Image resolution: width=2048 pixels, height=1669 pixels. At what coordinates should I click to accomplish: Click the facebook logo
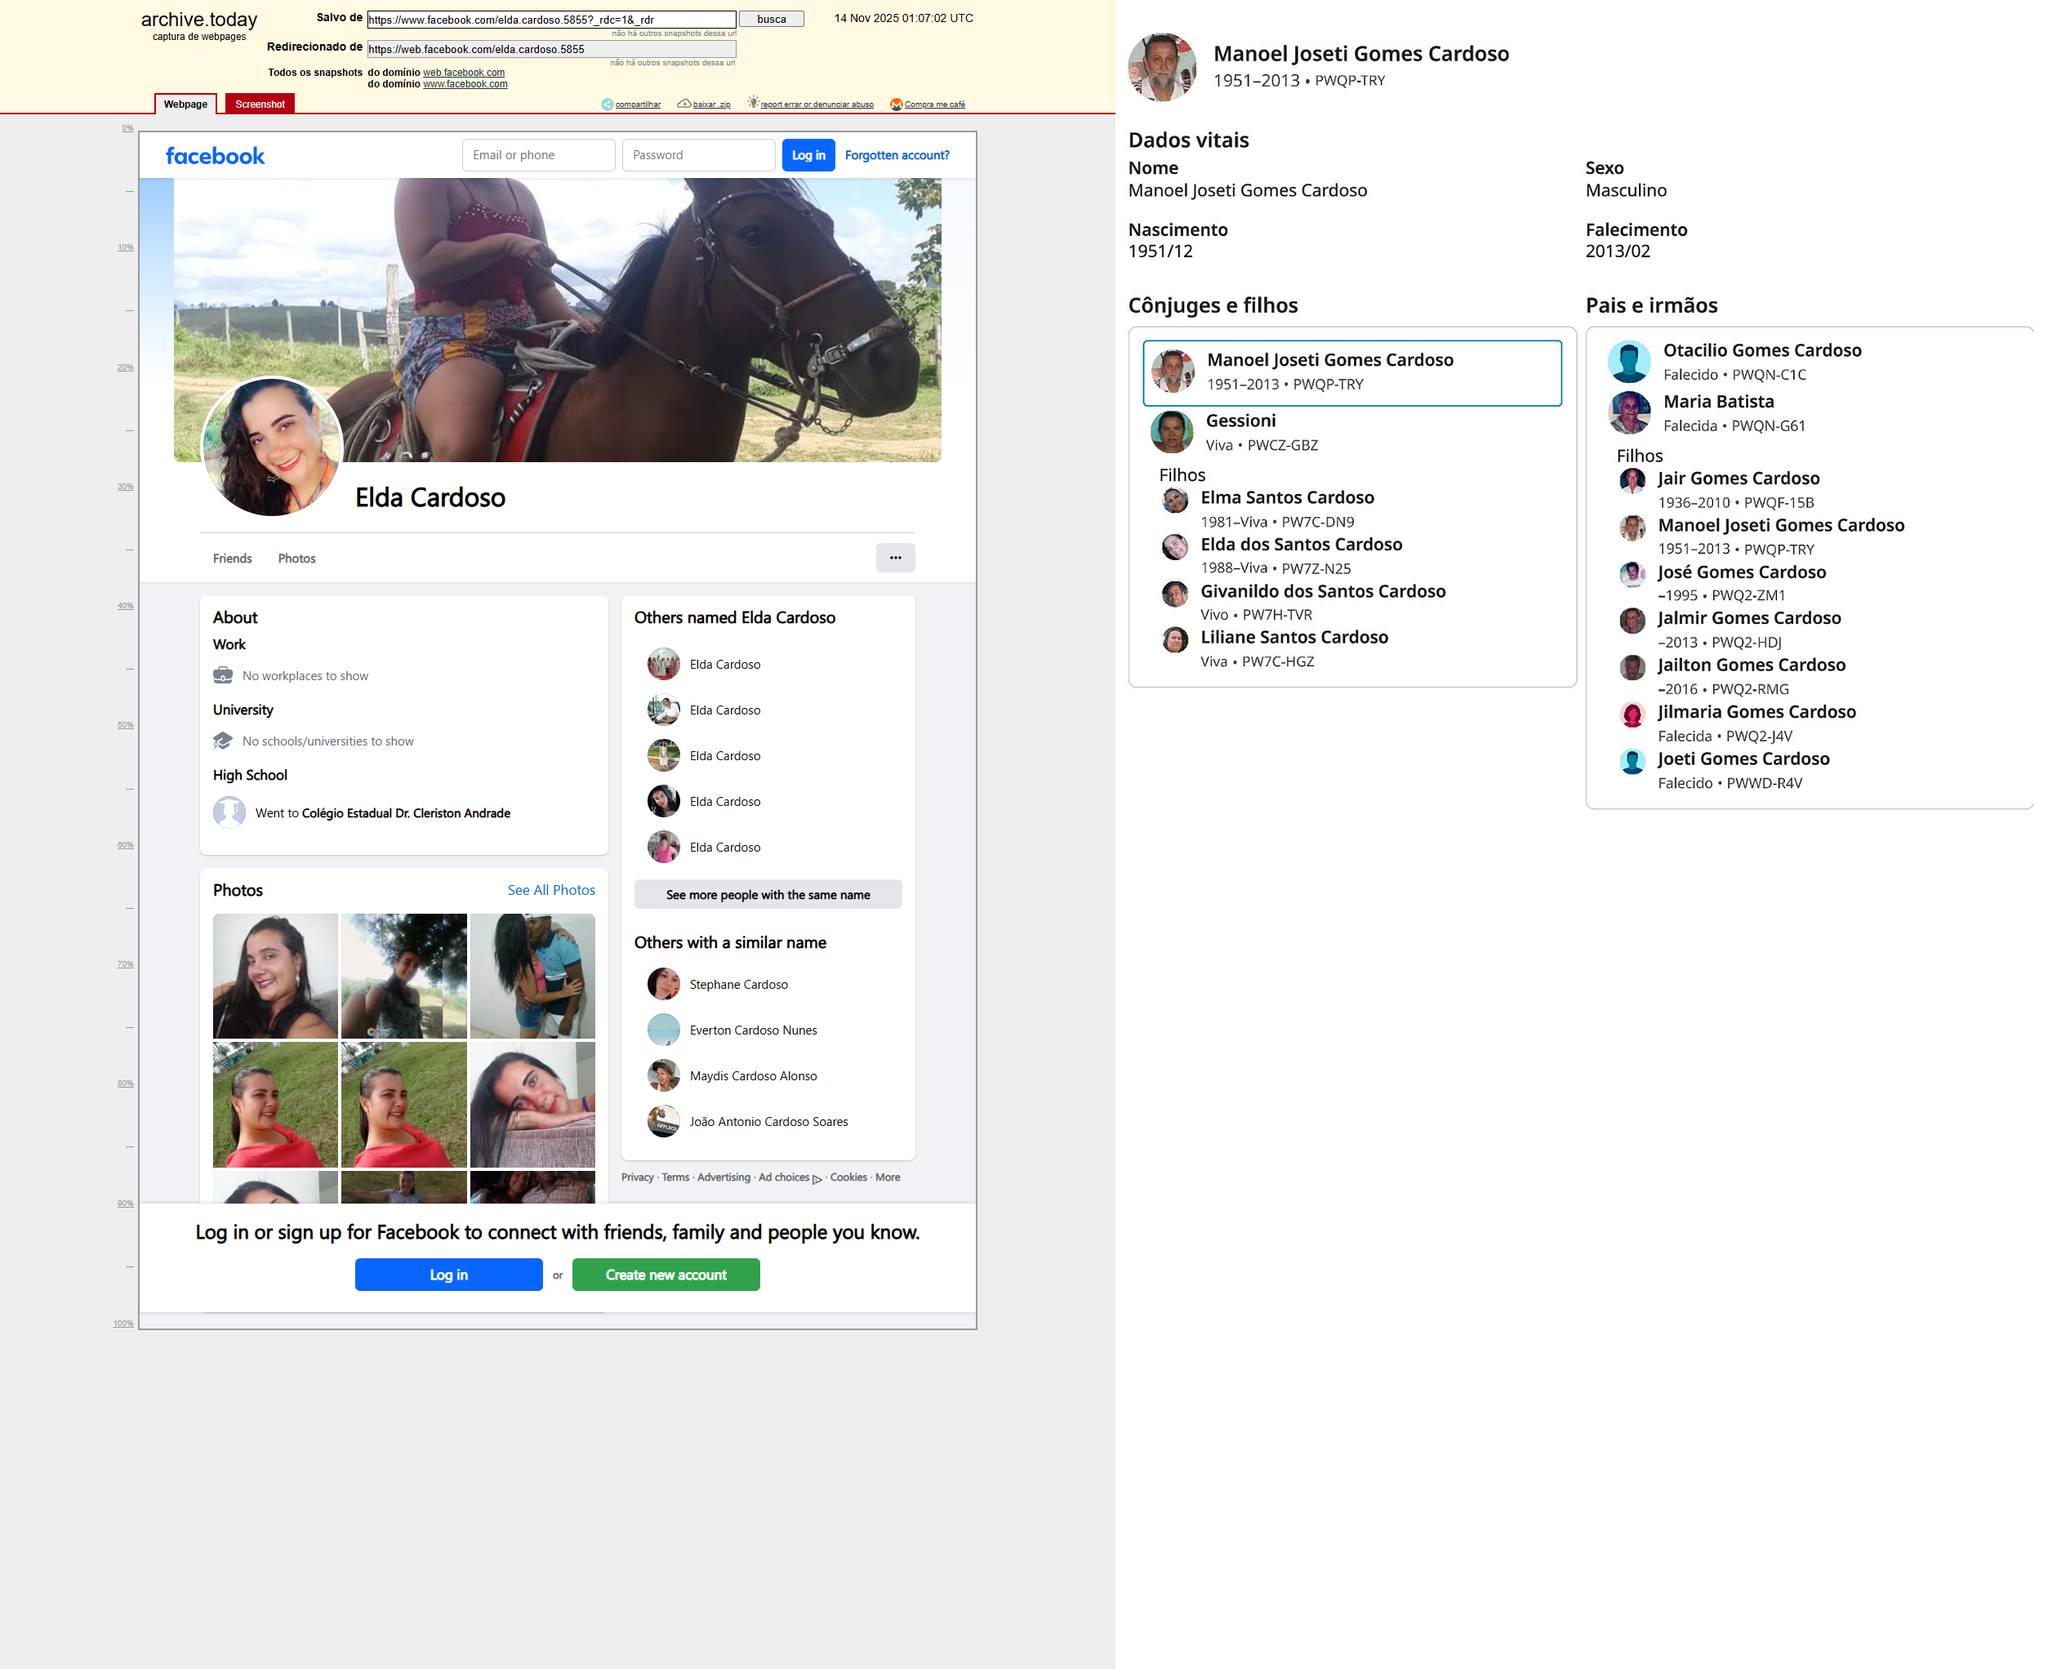(215, 156)
